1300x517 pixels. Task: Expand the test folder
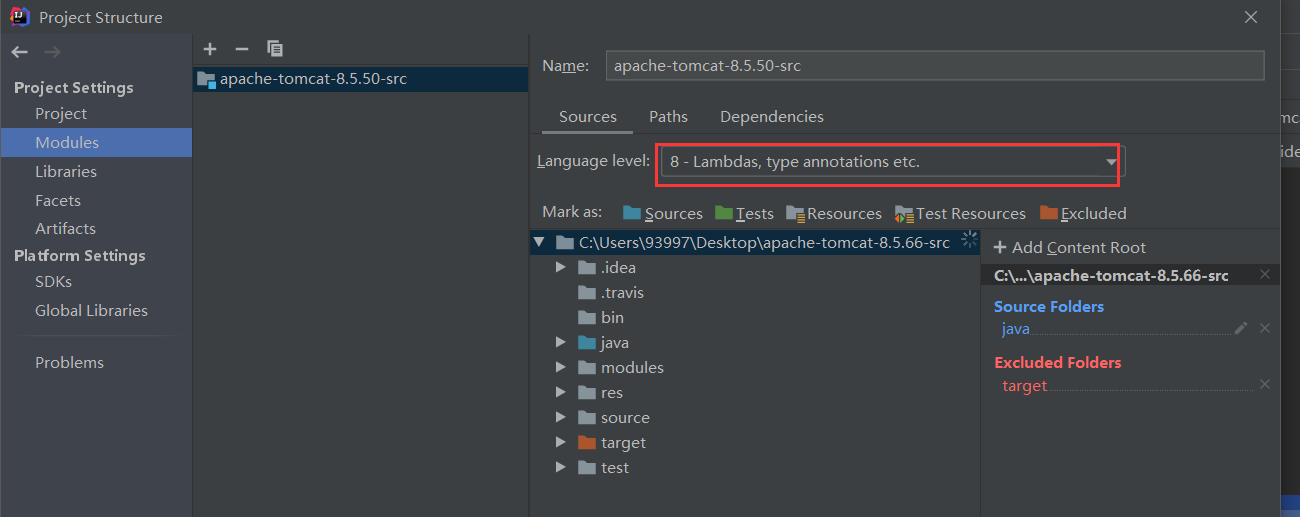[561, 467]
